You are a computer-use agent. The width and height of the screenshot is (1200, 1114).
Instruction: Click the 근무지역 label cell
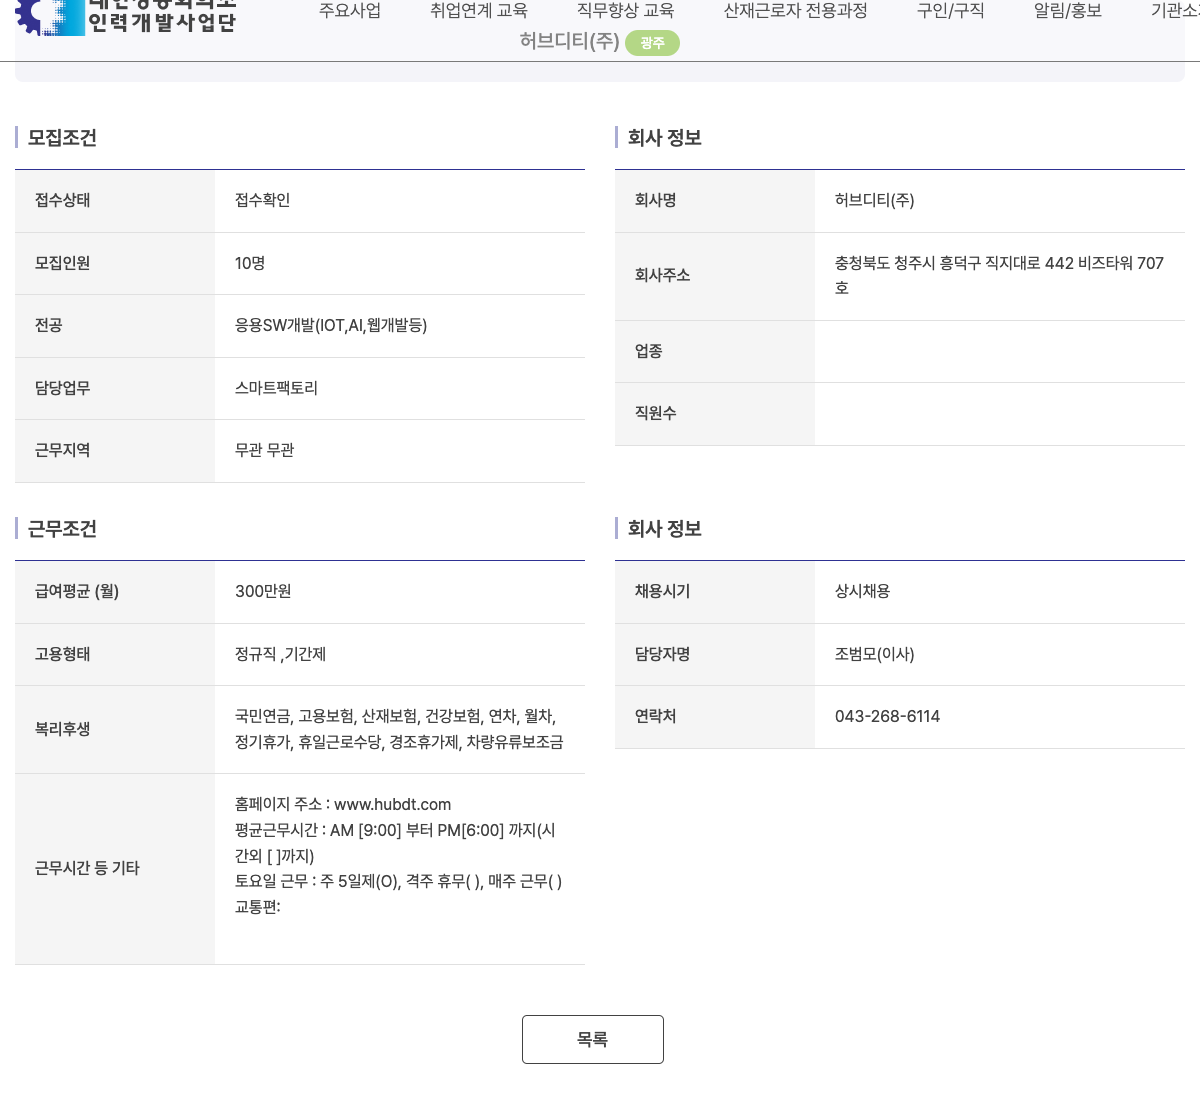coord(115,451)
